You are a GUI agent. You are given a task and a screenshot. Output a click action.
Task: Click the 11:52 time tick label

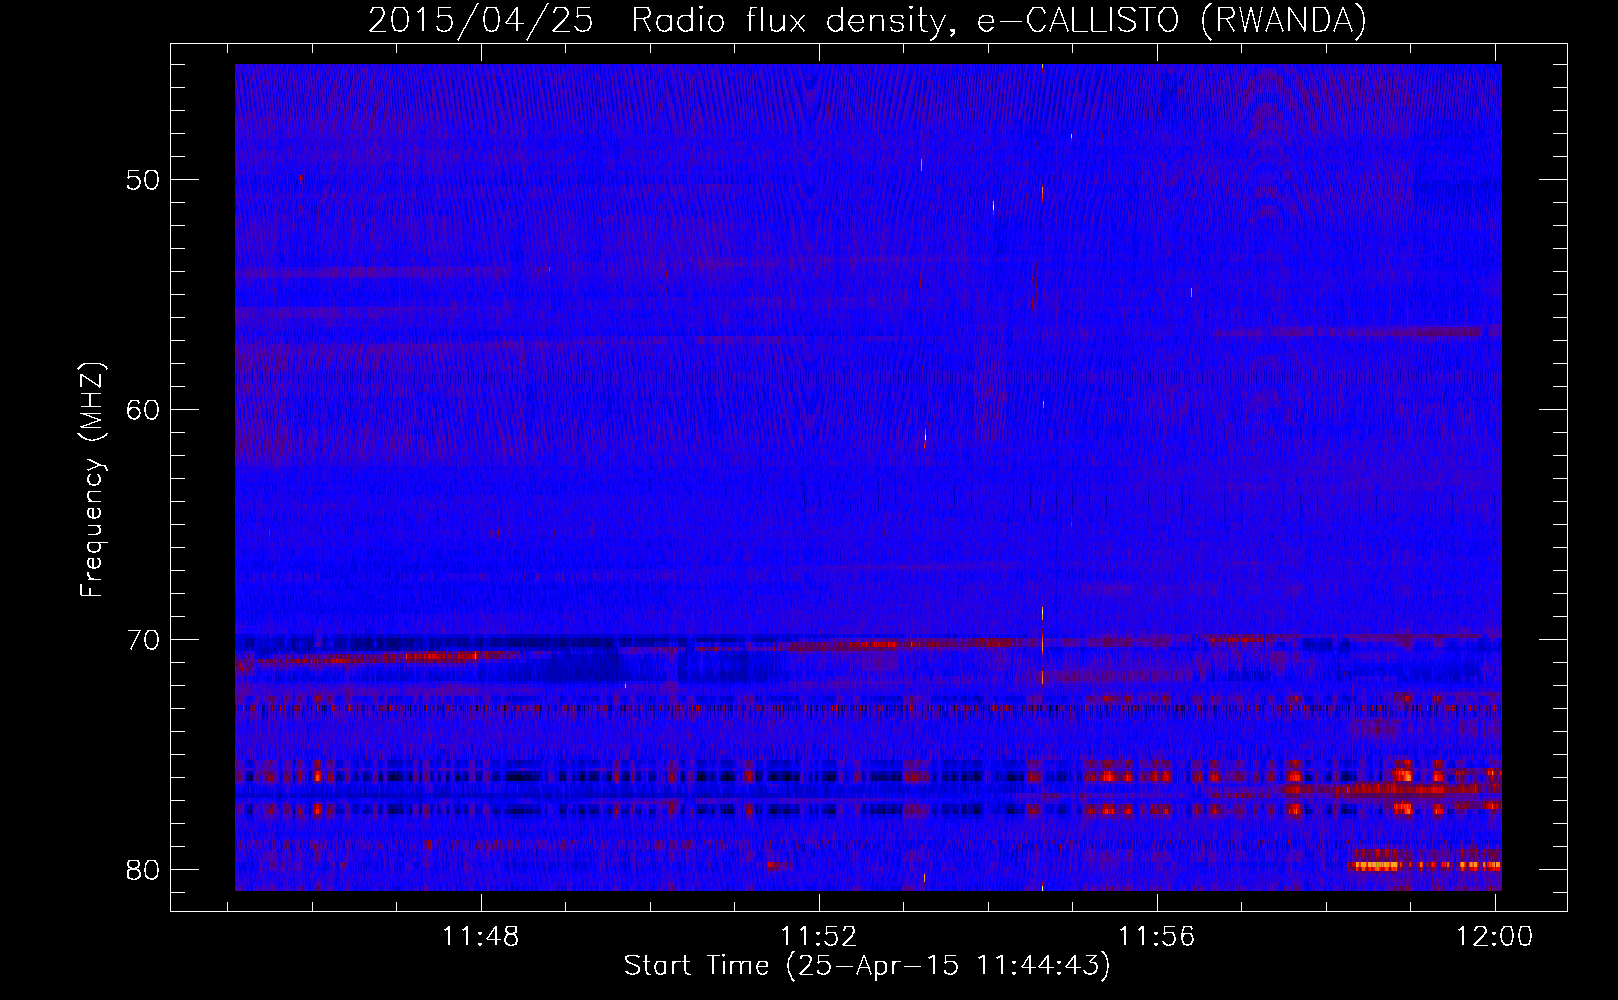point(819,936)
